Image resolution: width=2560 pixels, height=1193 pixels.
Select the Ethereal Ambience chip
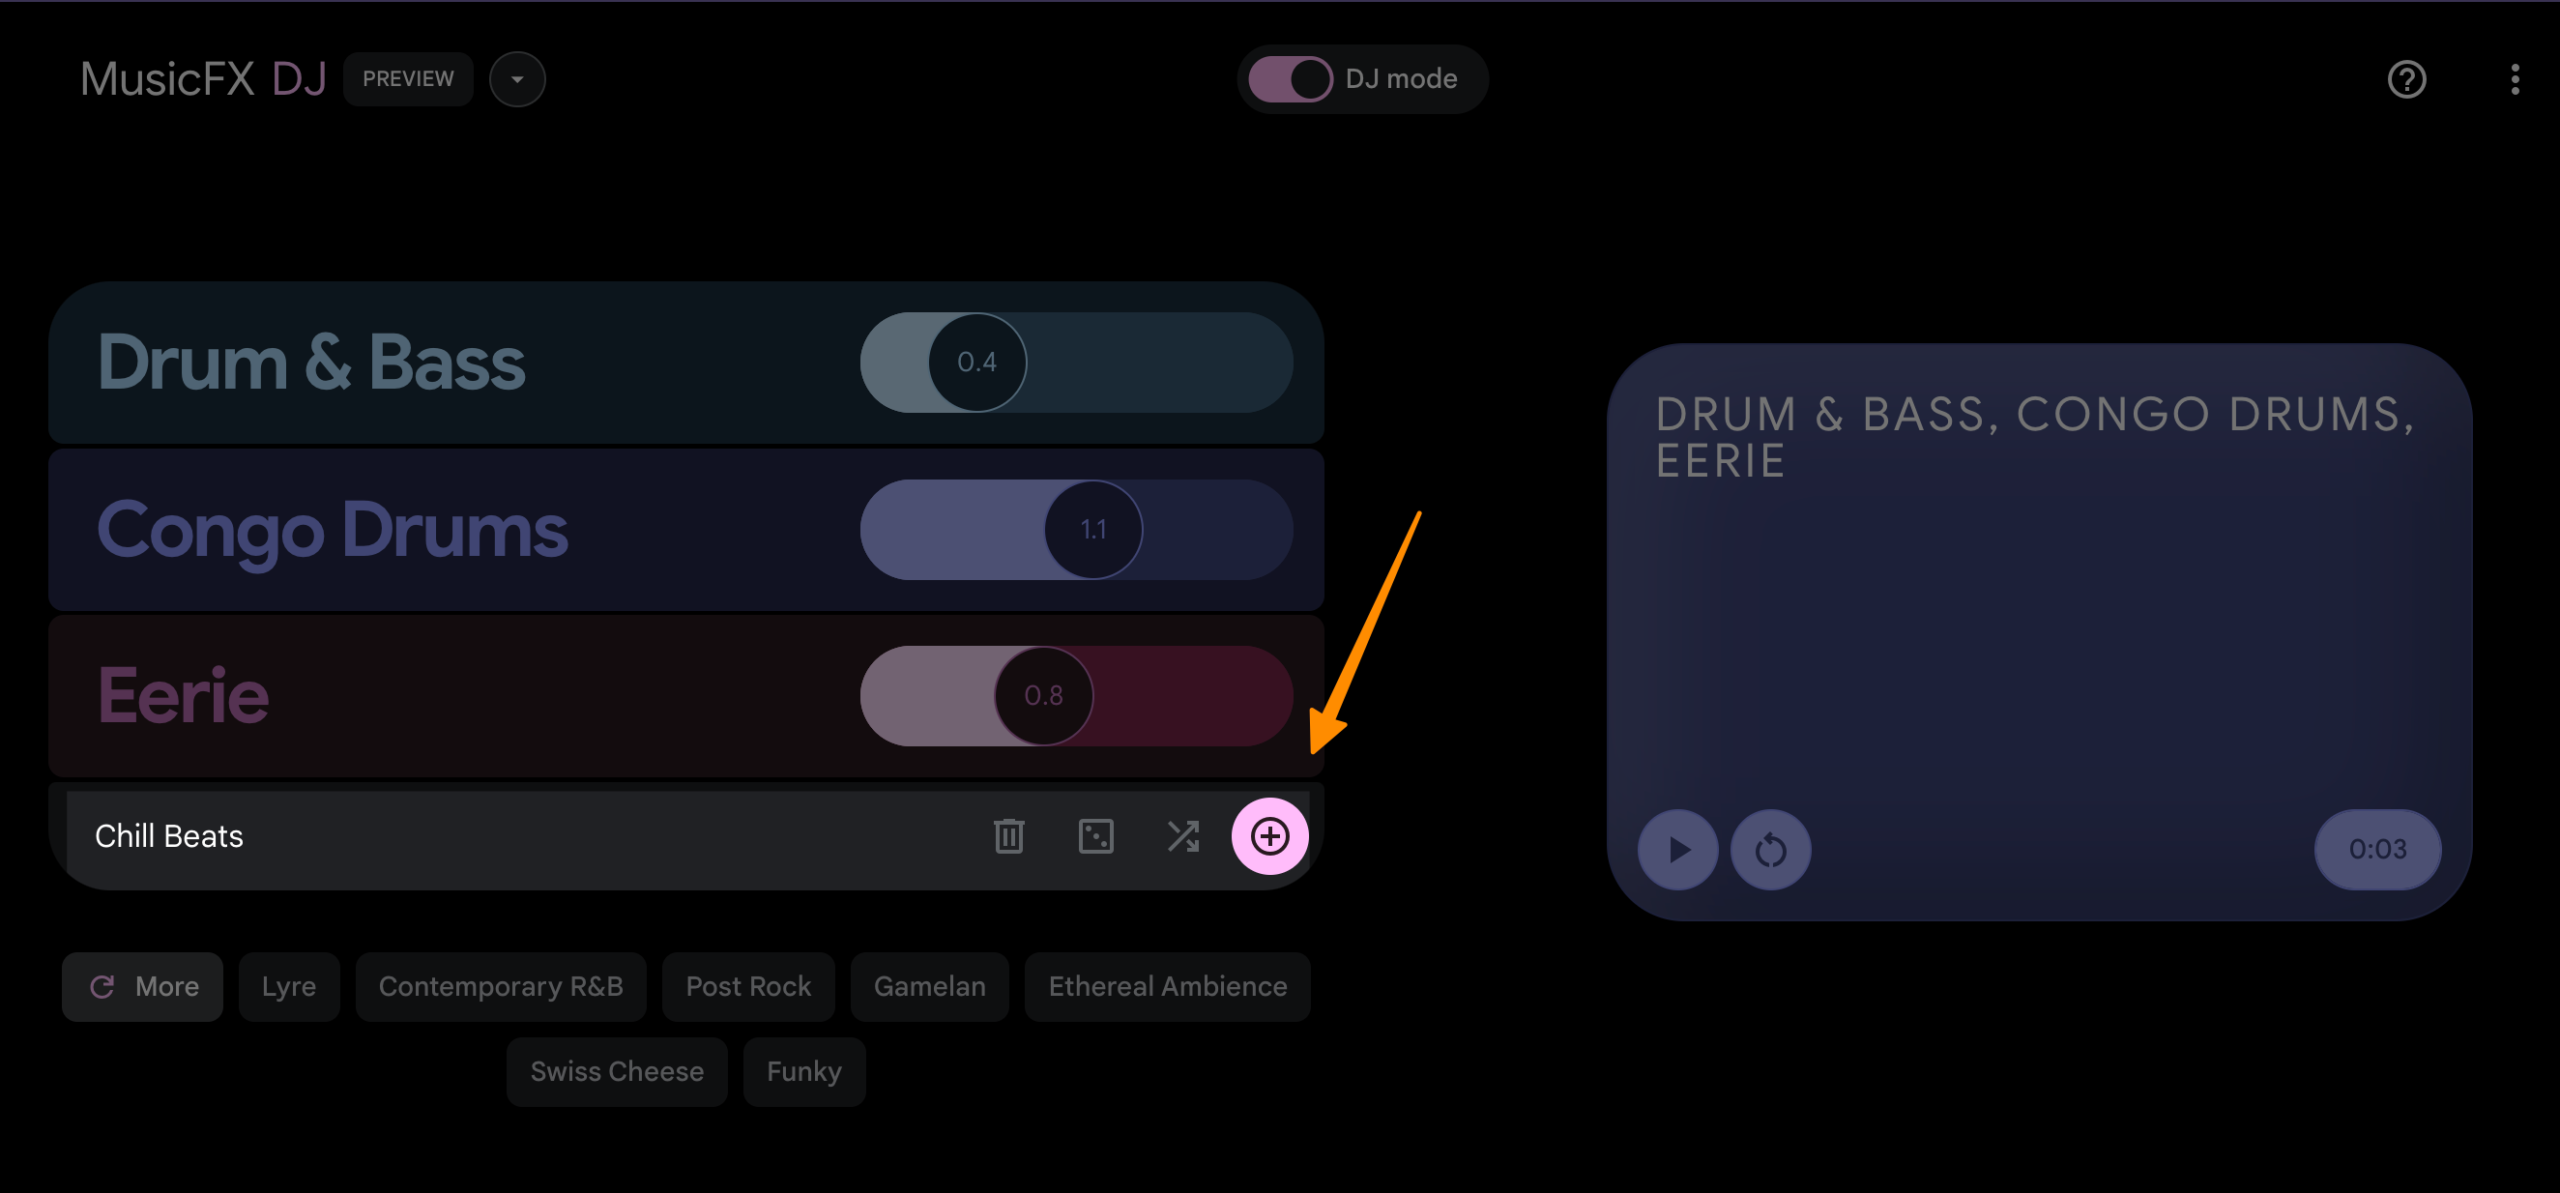pos(1167,987)
